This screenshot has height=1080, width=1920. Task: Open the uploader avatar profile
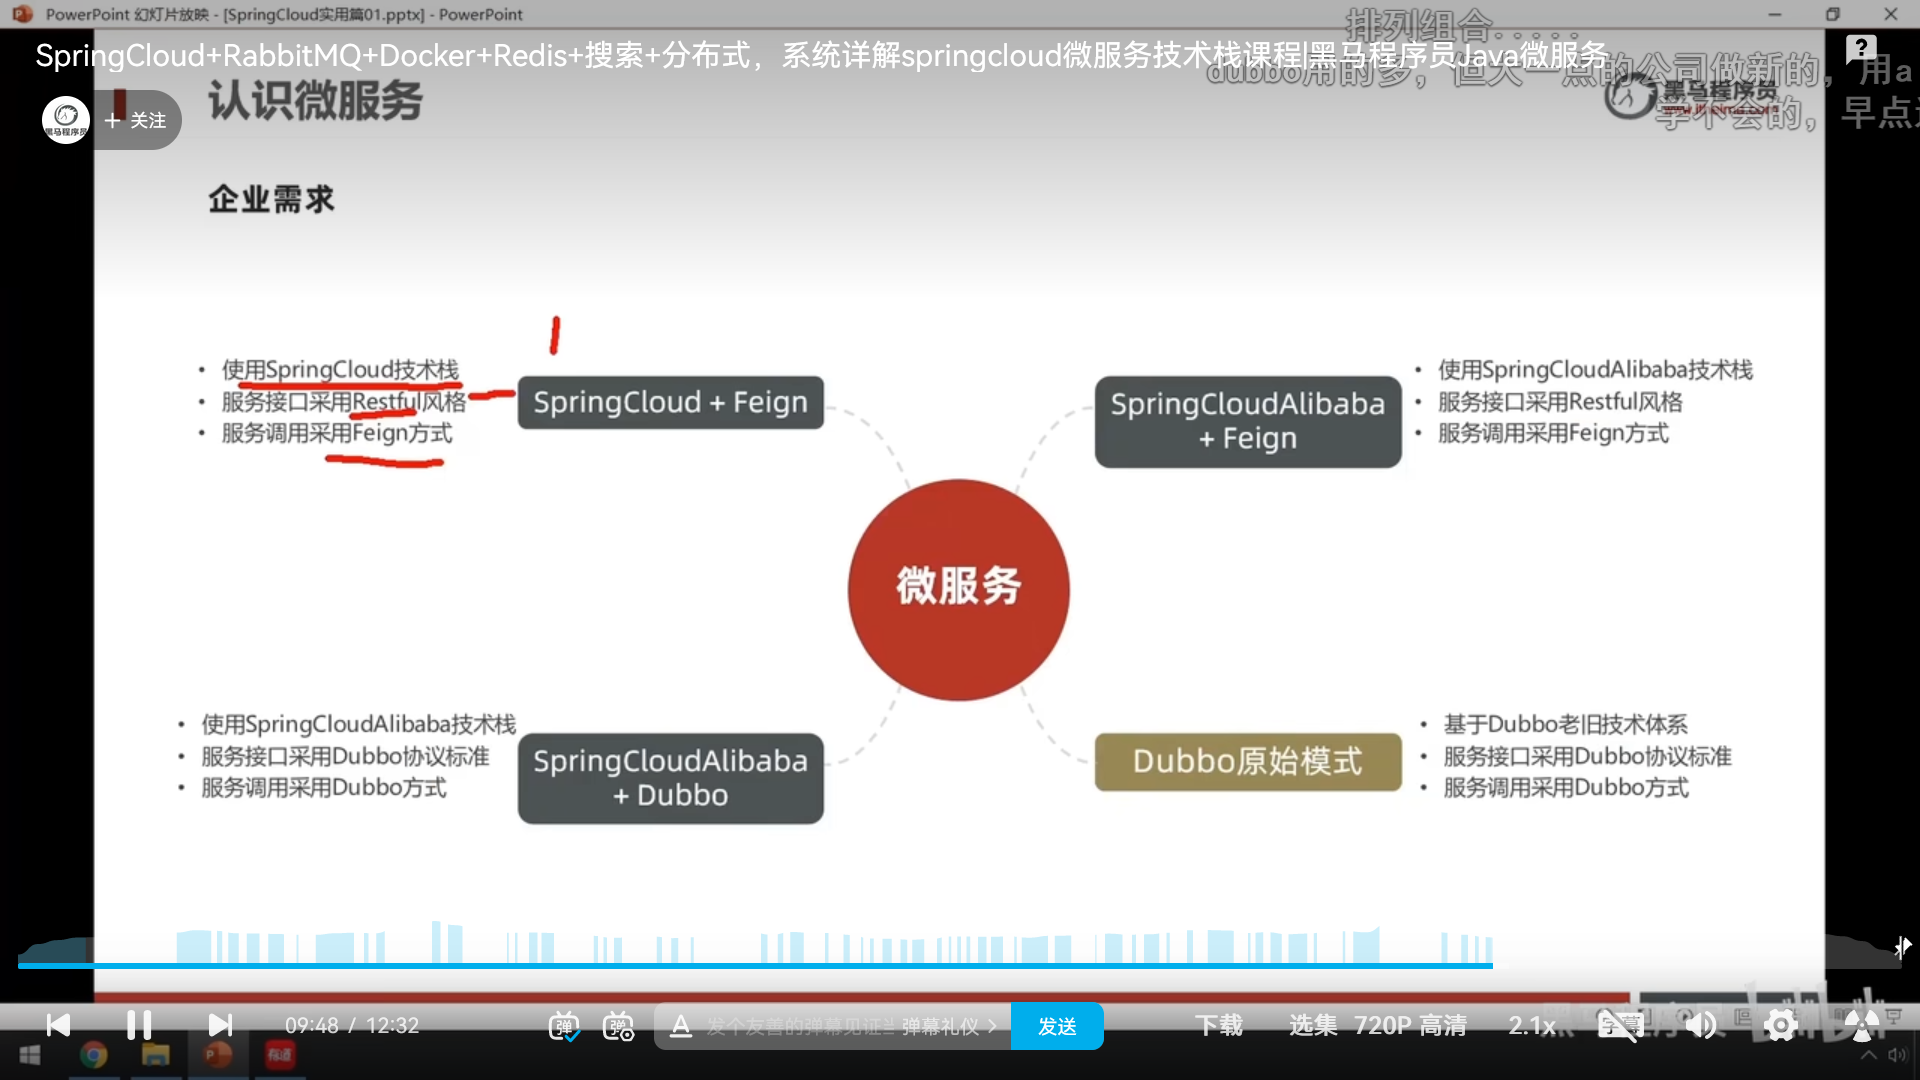click(66, 120)
